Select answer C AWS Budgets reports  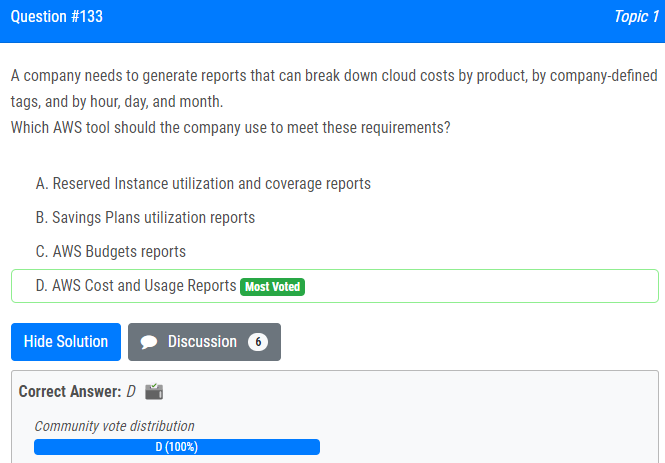pos(111,251)
